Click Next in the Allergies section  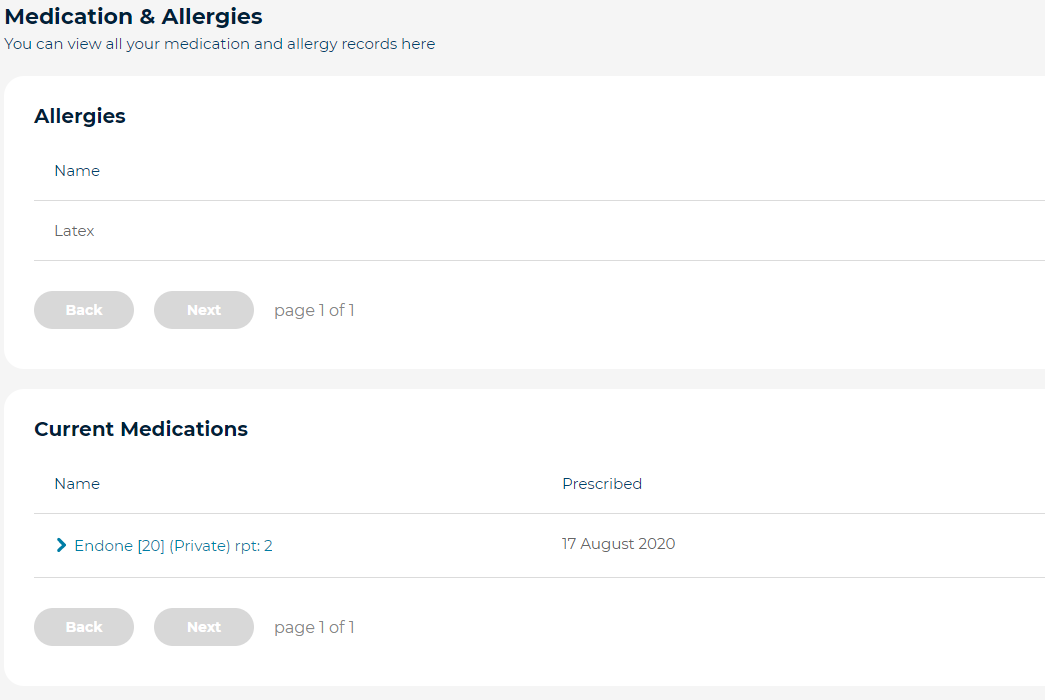coord(203,310)
